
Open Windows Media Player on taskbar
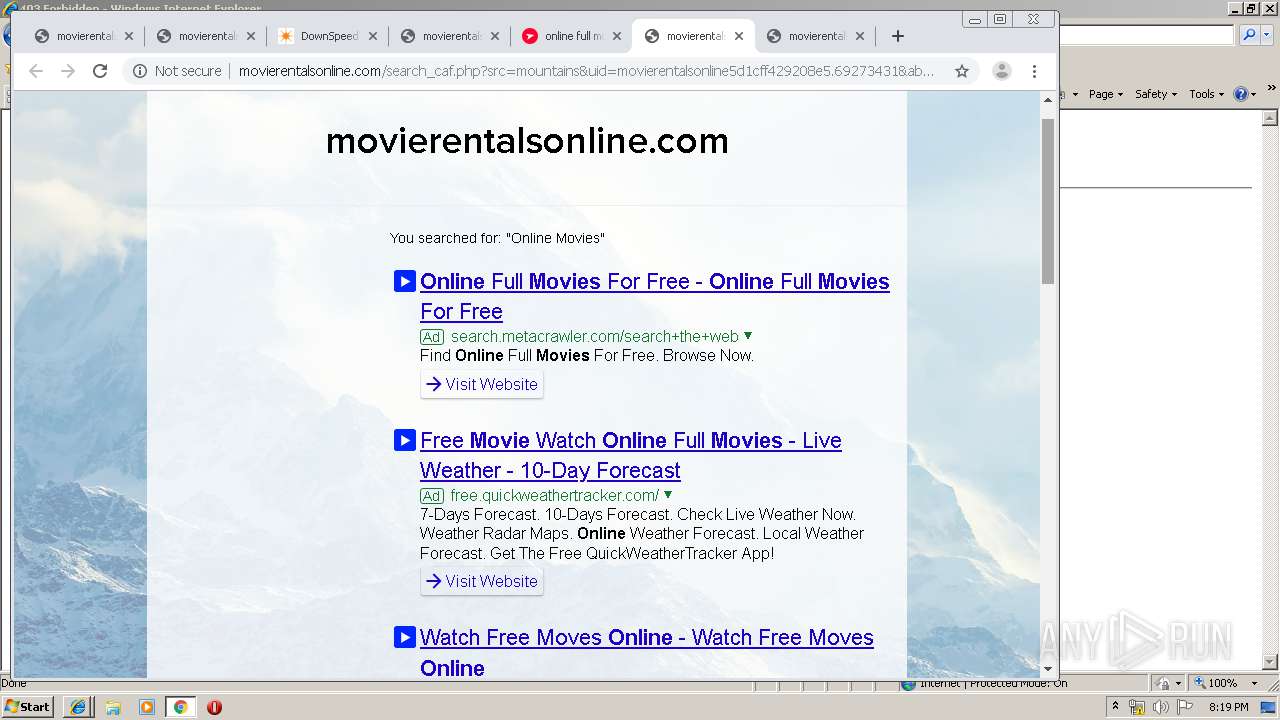click(147, 707)
